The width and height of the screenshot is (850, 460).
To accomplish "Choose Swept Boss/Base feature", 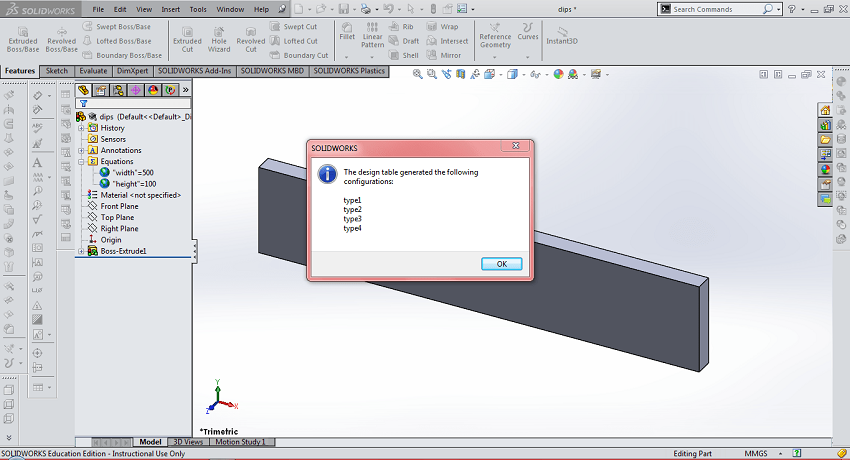I will (117, 27).
